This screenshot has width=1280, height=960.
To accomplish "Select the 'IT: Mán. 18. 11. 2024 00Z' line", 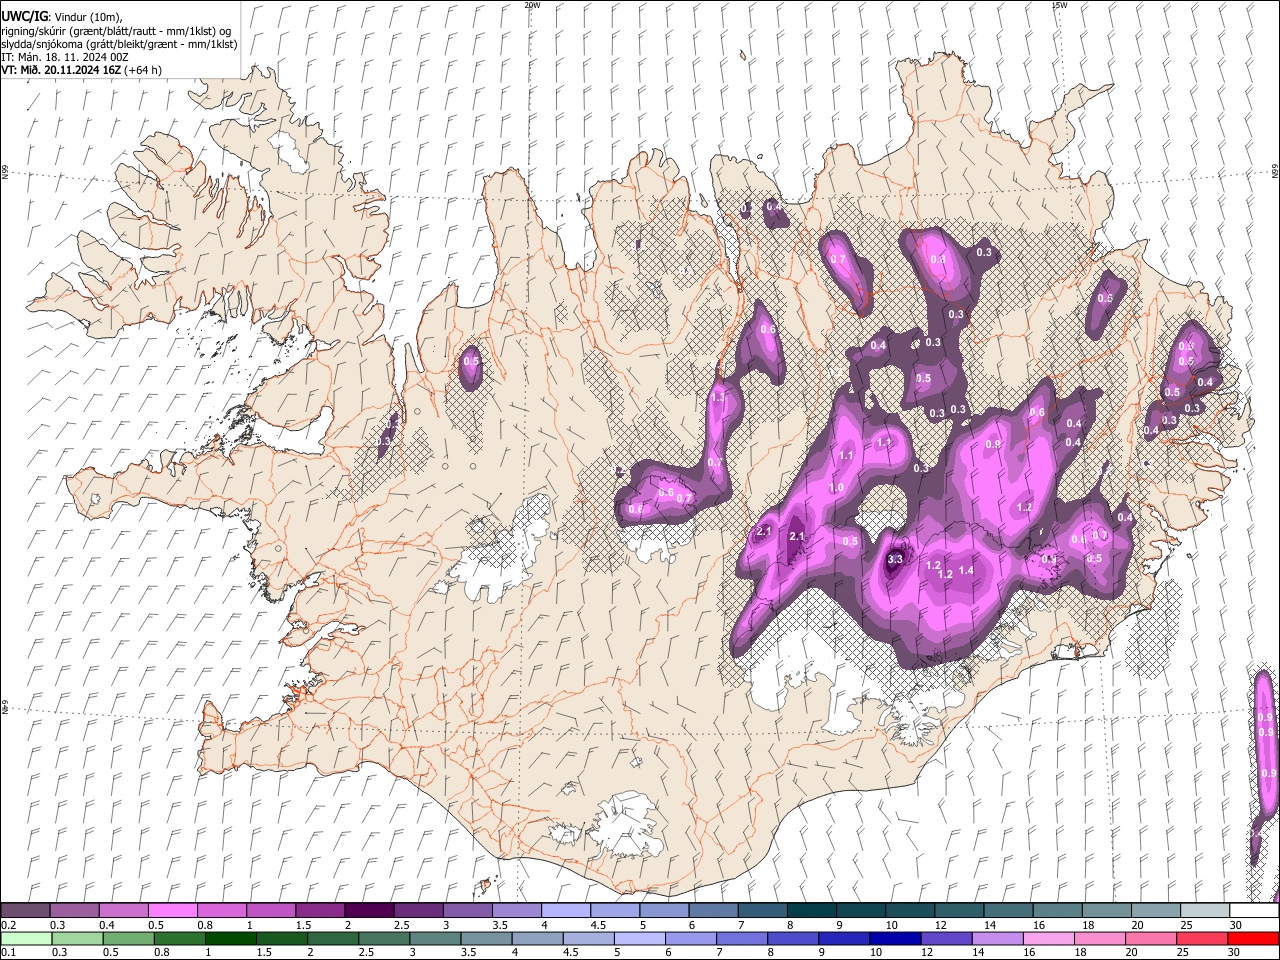I will click(64, 57).
